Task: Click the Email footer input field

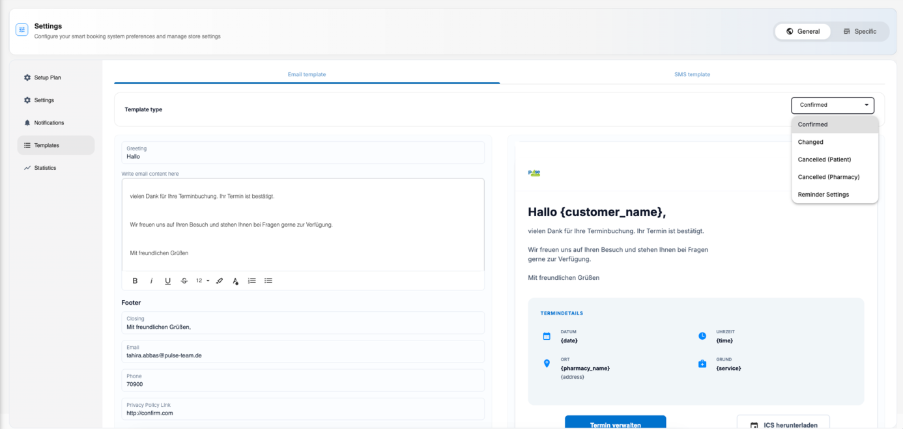Action: [x=303, y=352]
